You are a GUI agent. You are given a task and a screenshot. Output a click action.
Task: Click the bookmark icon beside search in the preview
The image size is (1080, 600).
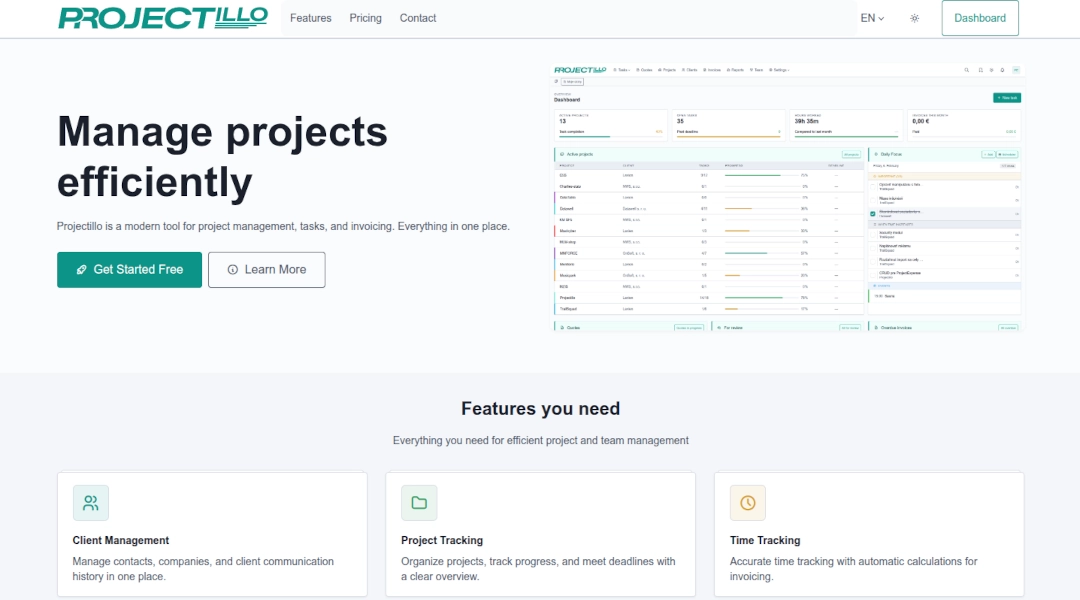click(981, 70)
